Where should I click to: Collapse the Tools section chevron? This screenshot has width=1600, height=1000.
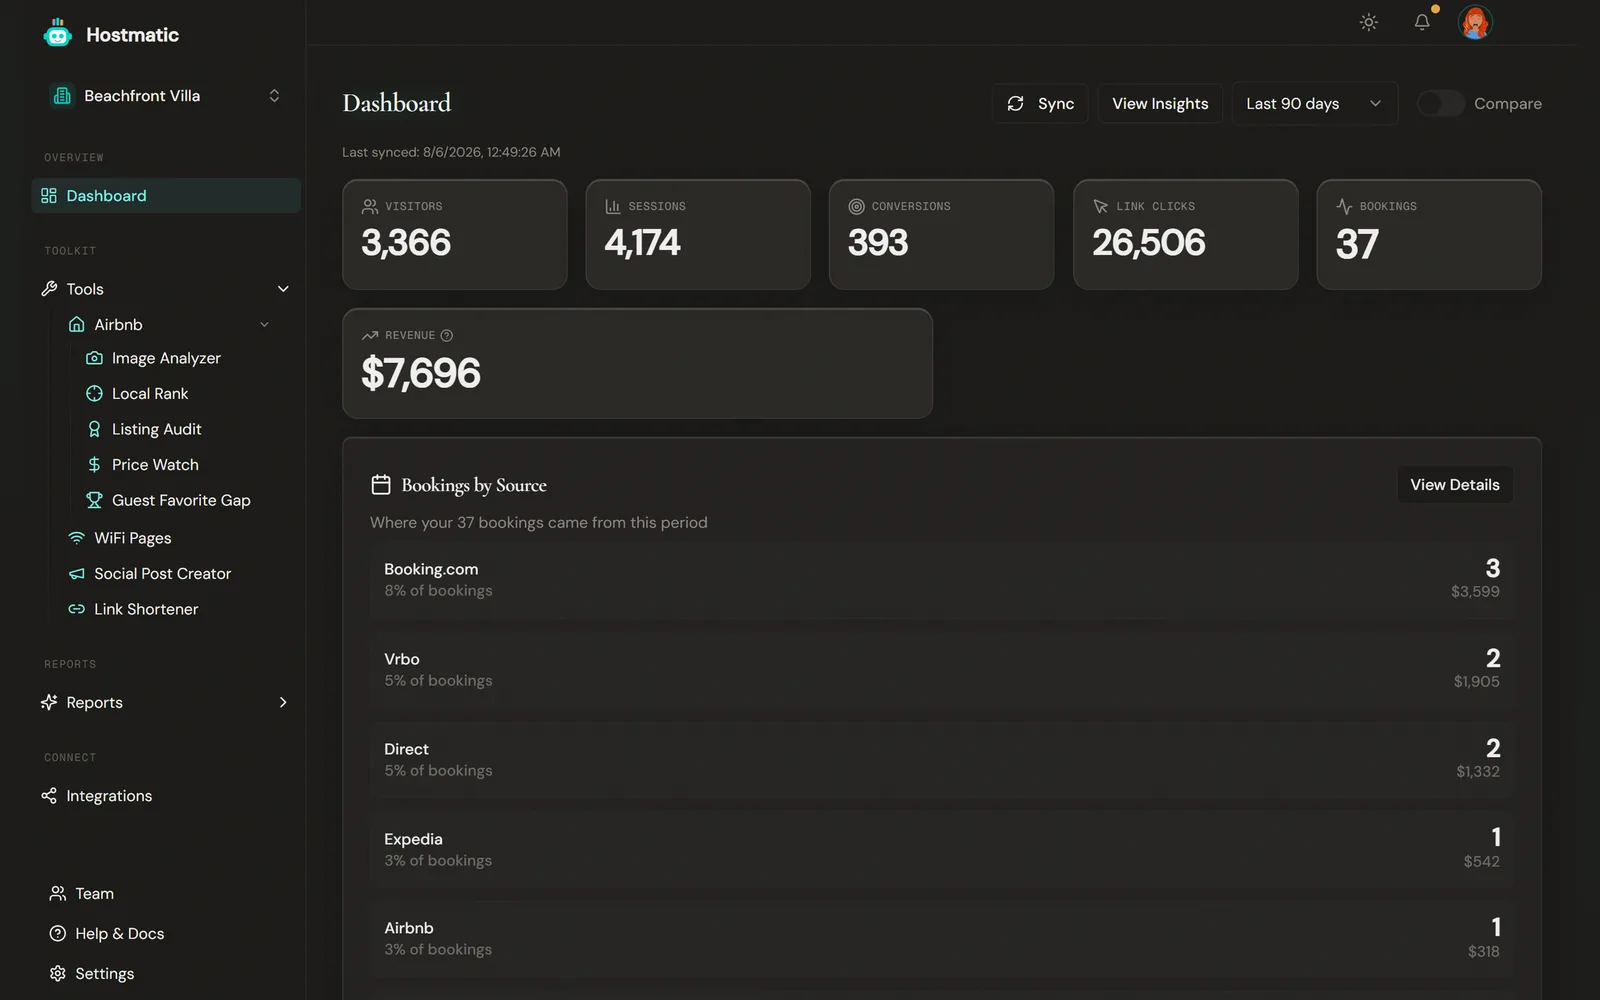pyautogui.click(x=283, y=289)
